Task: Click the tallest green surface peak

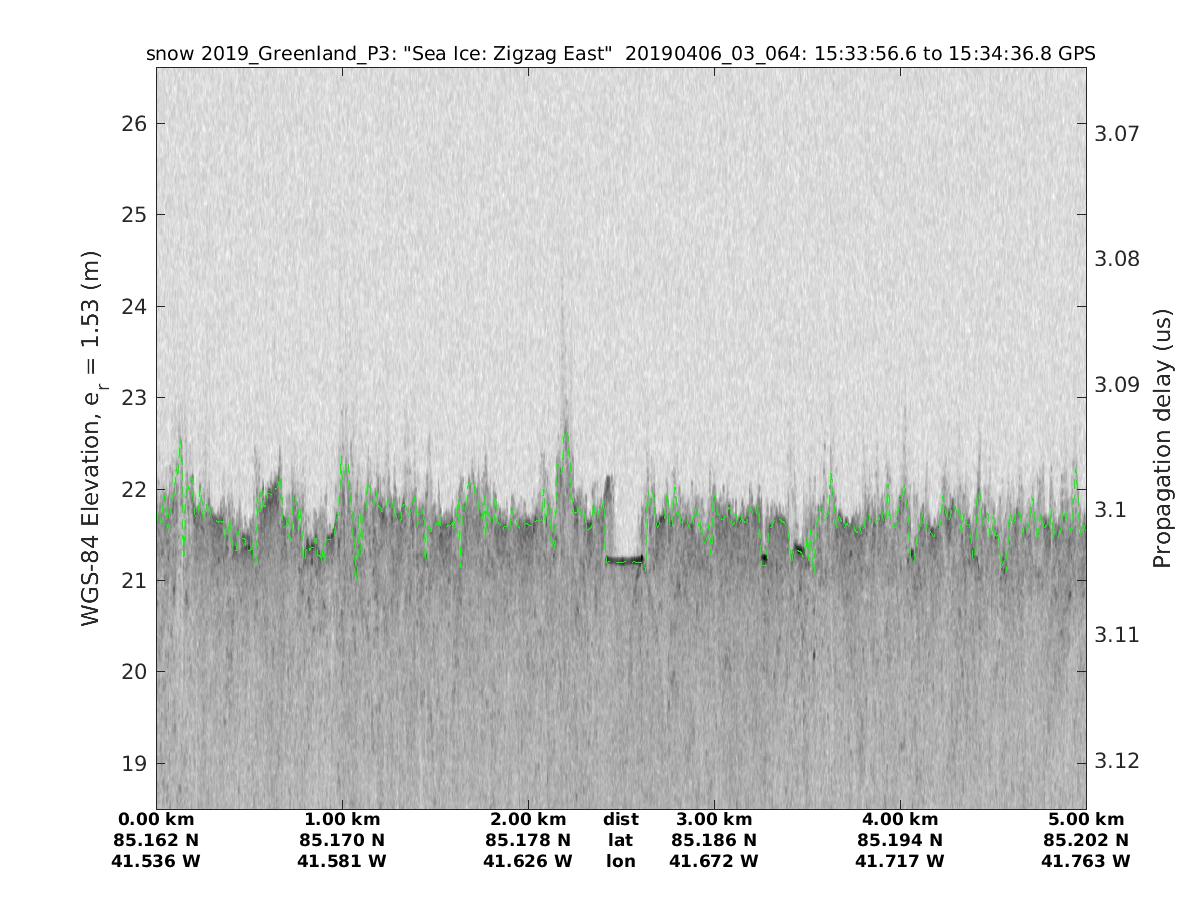Action: point(566,433)
